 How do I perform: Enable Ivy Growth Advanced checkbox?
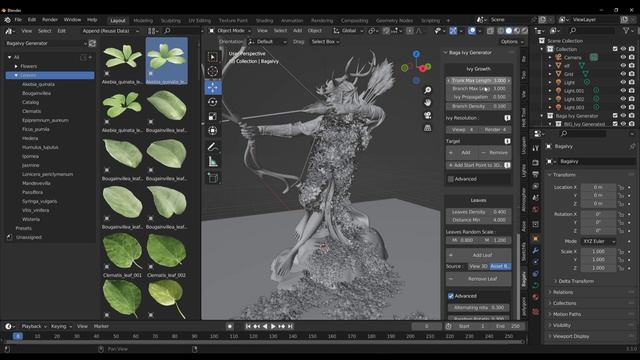pyautogui.click(x=451, y=179)
